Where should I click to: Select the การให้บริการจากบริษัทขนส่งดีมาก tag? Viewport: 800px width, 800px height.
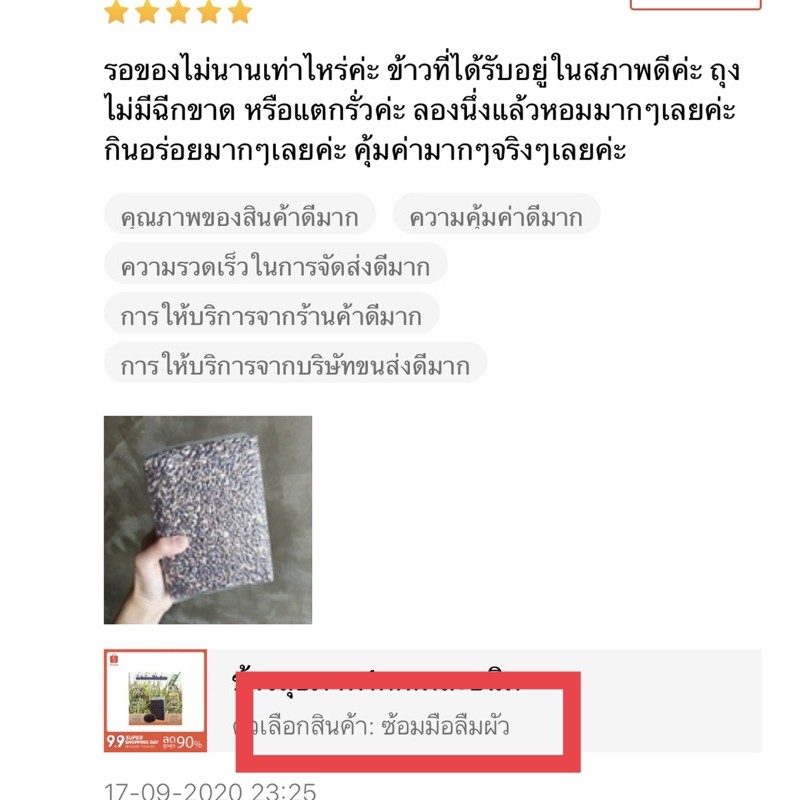(295, 366)
